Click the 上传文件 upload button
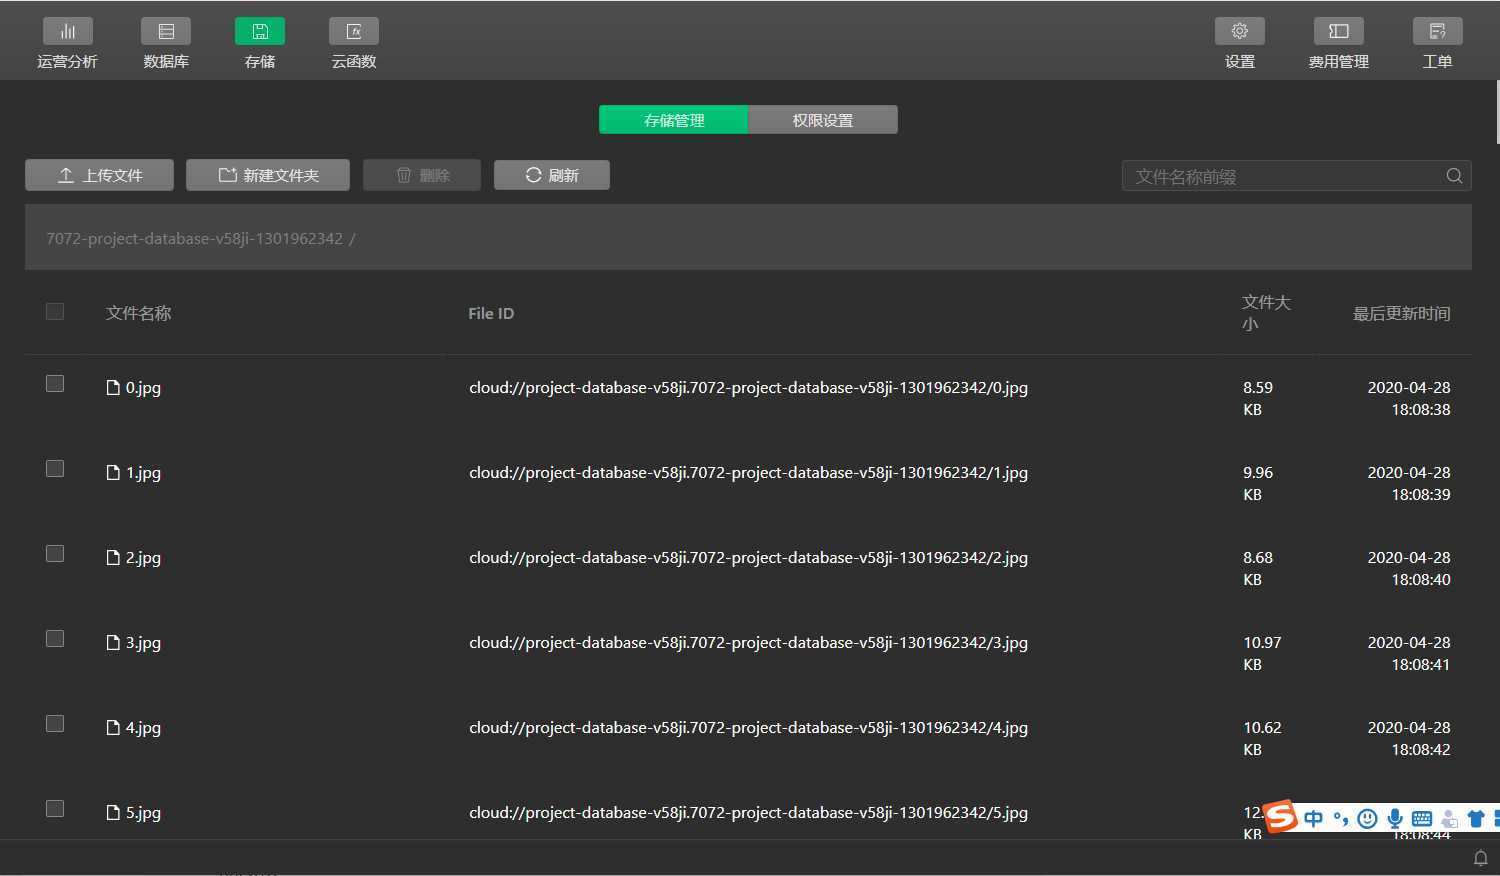 pos(99,175)
